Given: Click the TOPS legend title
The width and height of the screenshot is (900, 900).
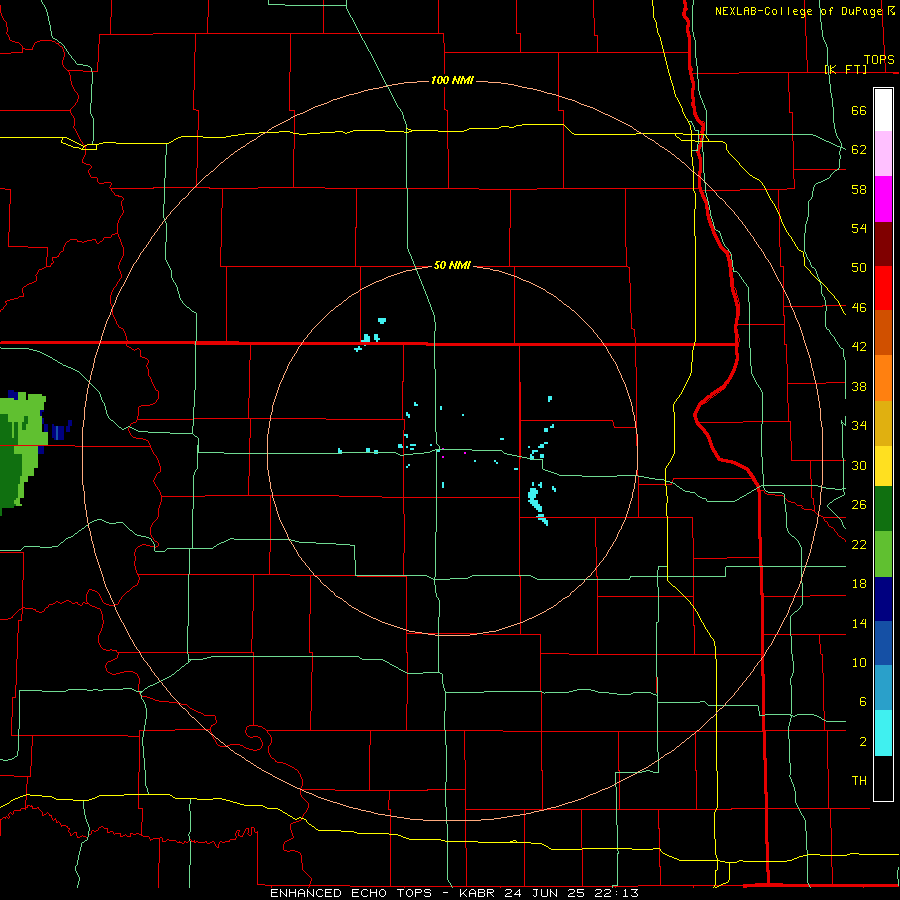Looking at the screenshot, I should tap(879, 60).
